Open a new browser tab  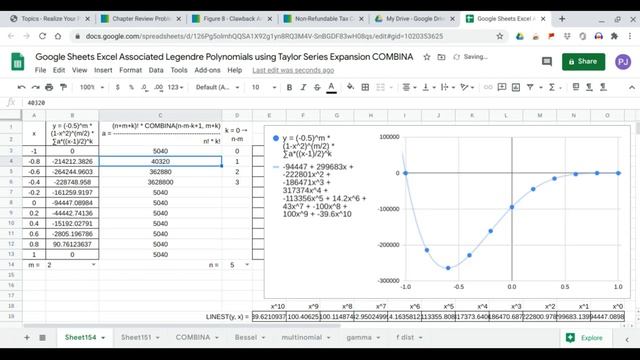point(562,19)
